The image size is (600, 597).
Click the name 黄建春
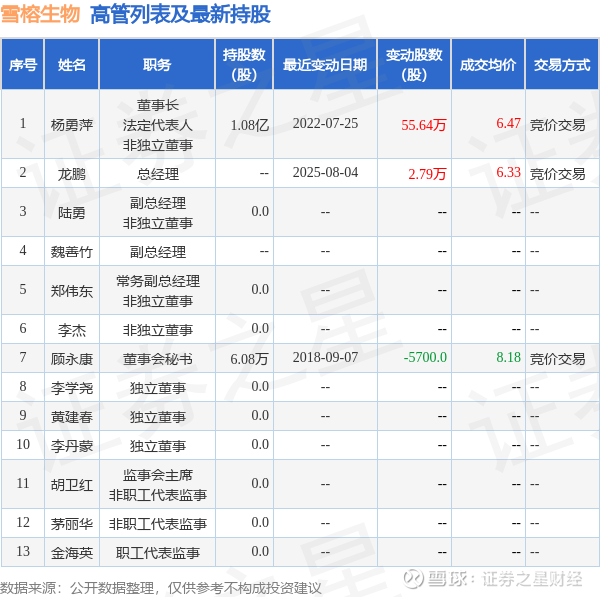coord(72,417)
